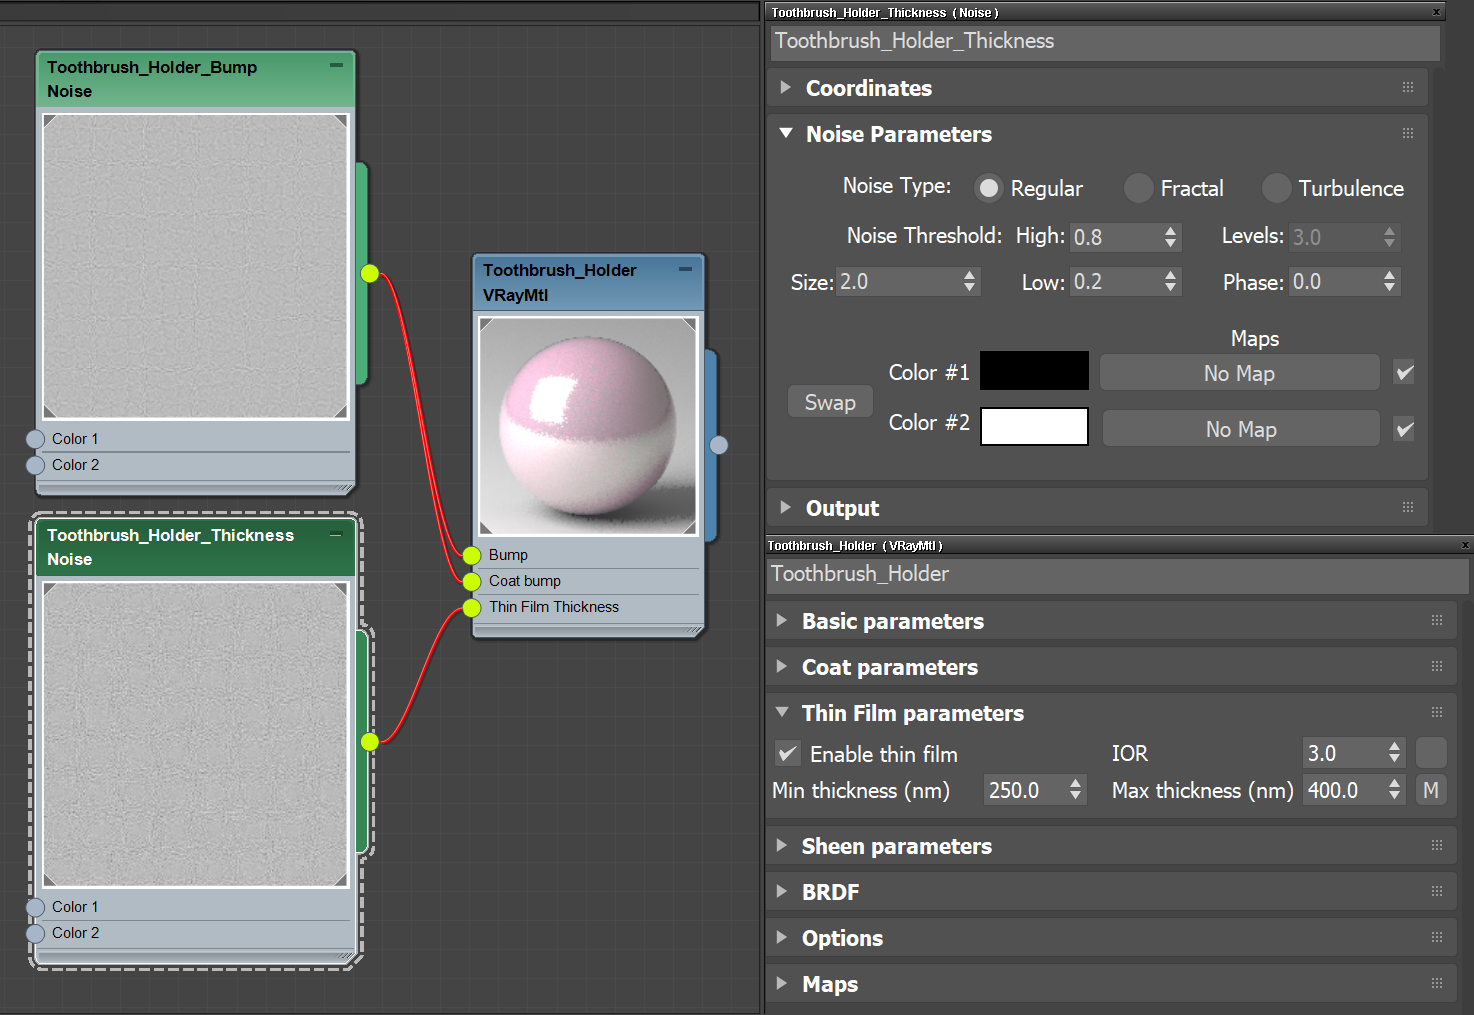
Task: Select the Turbulence noise type
Action: (x=1276, y=188)
